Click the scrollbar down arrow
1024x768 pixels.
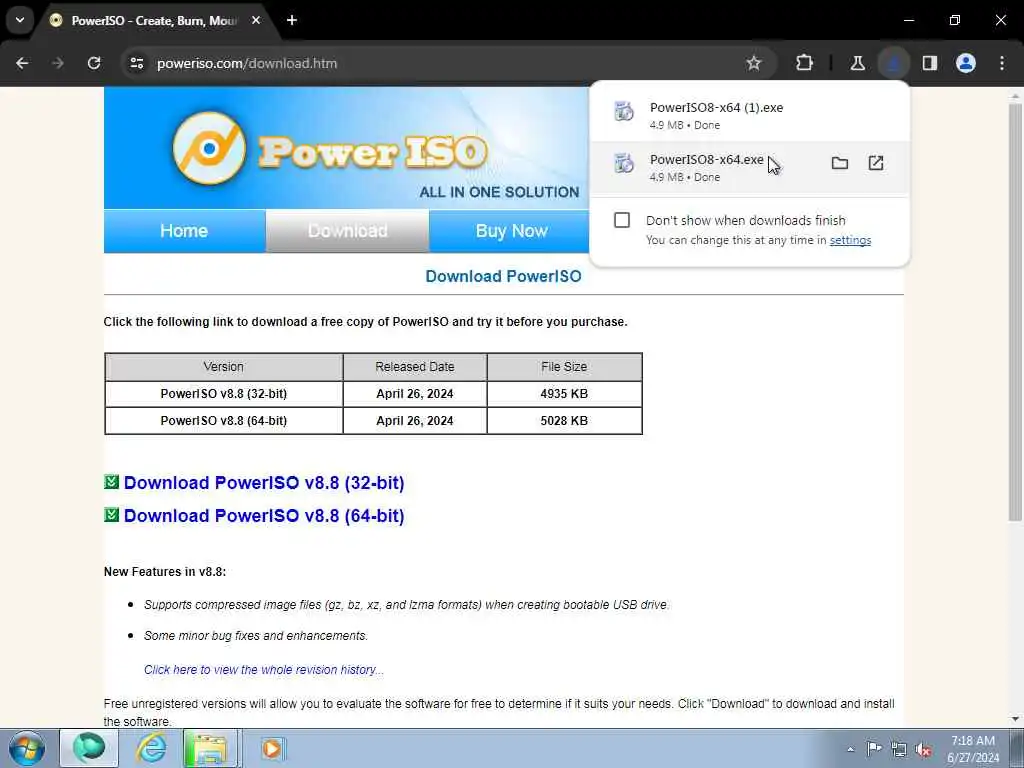[x=1015, y=719]
